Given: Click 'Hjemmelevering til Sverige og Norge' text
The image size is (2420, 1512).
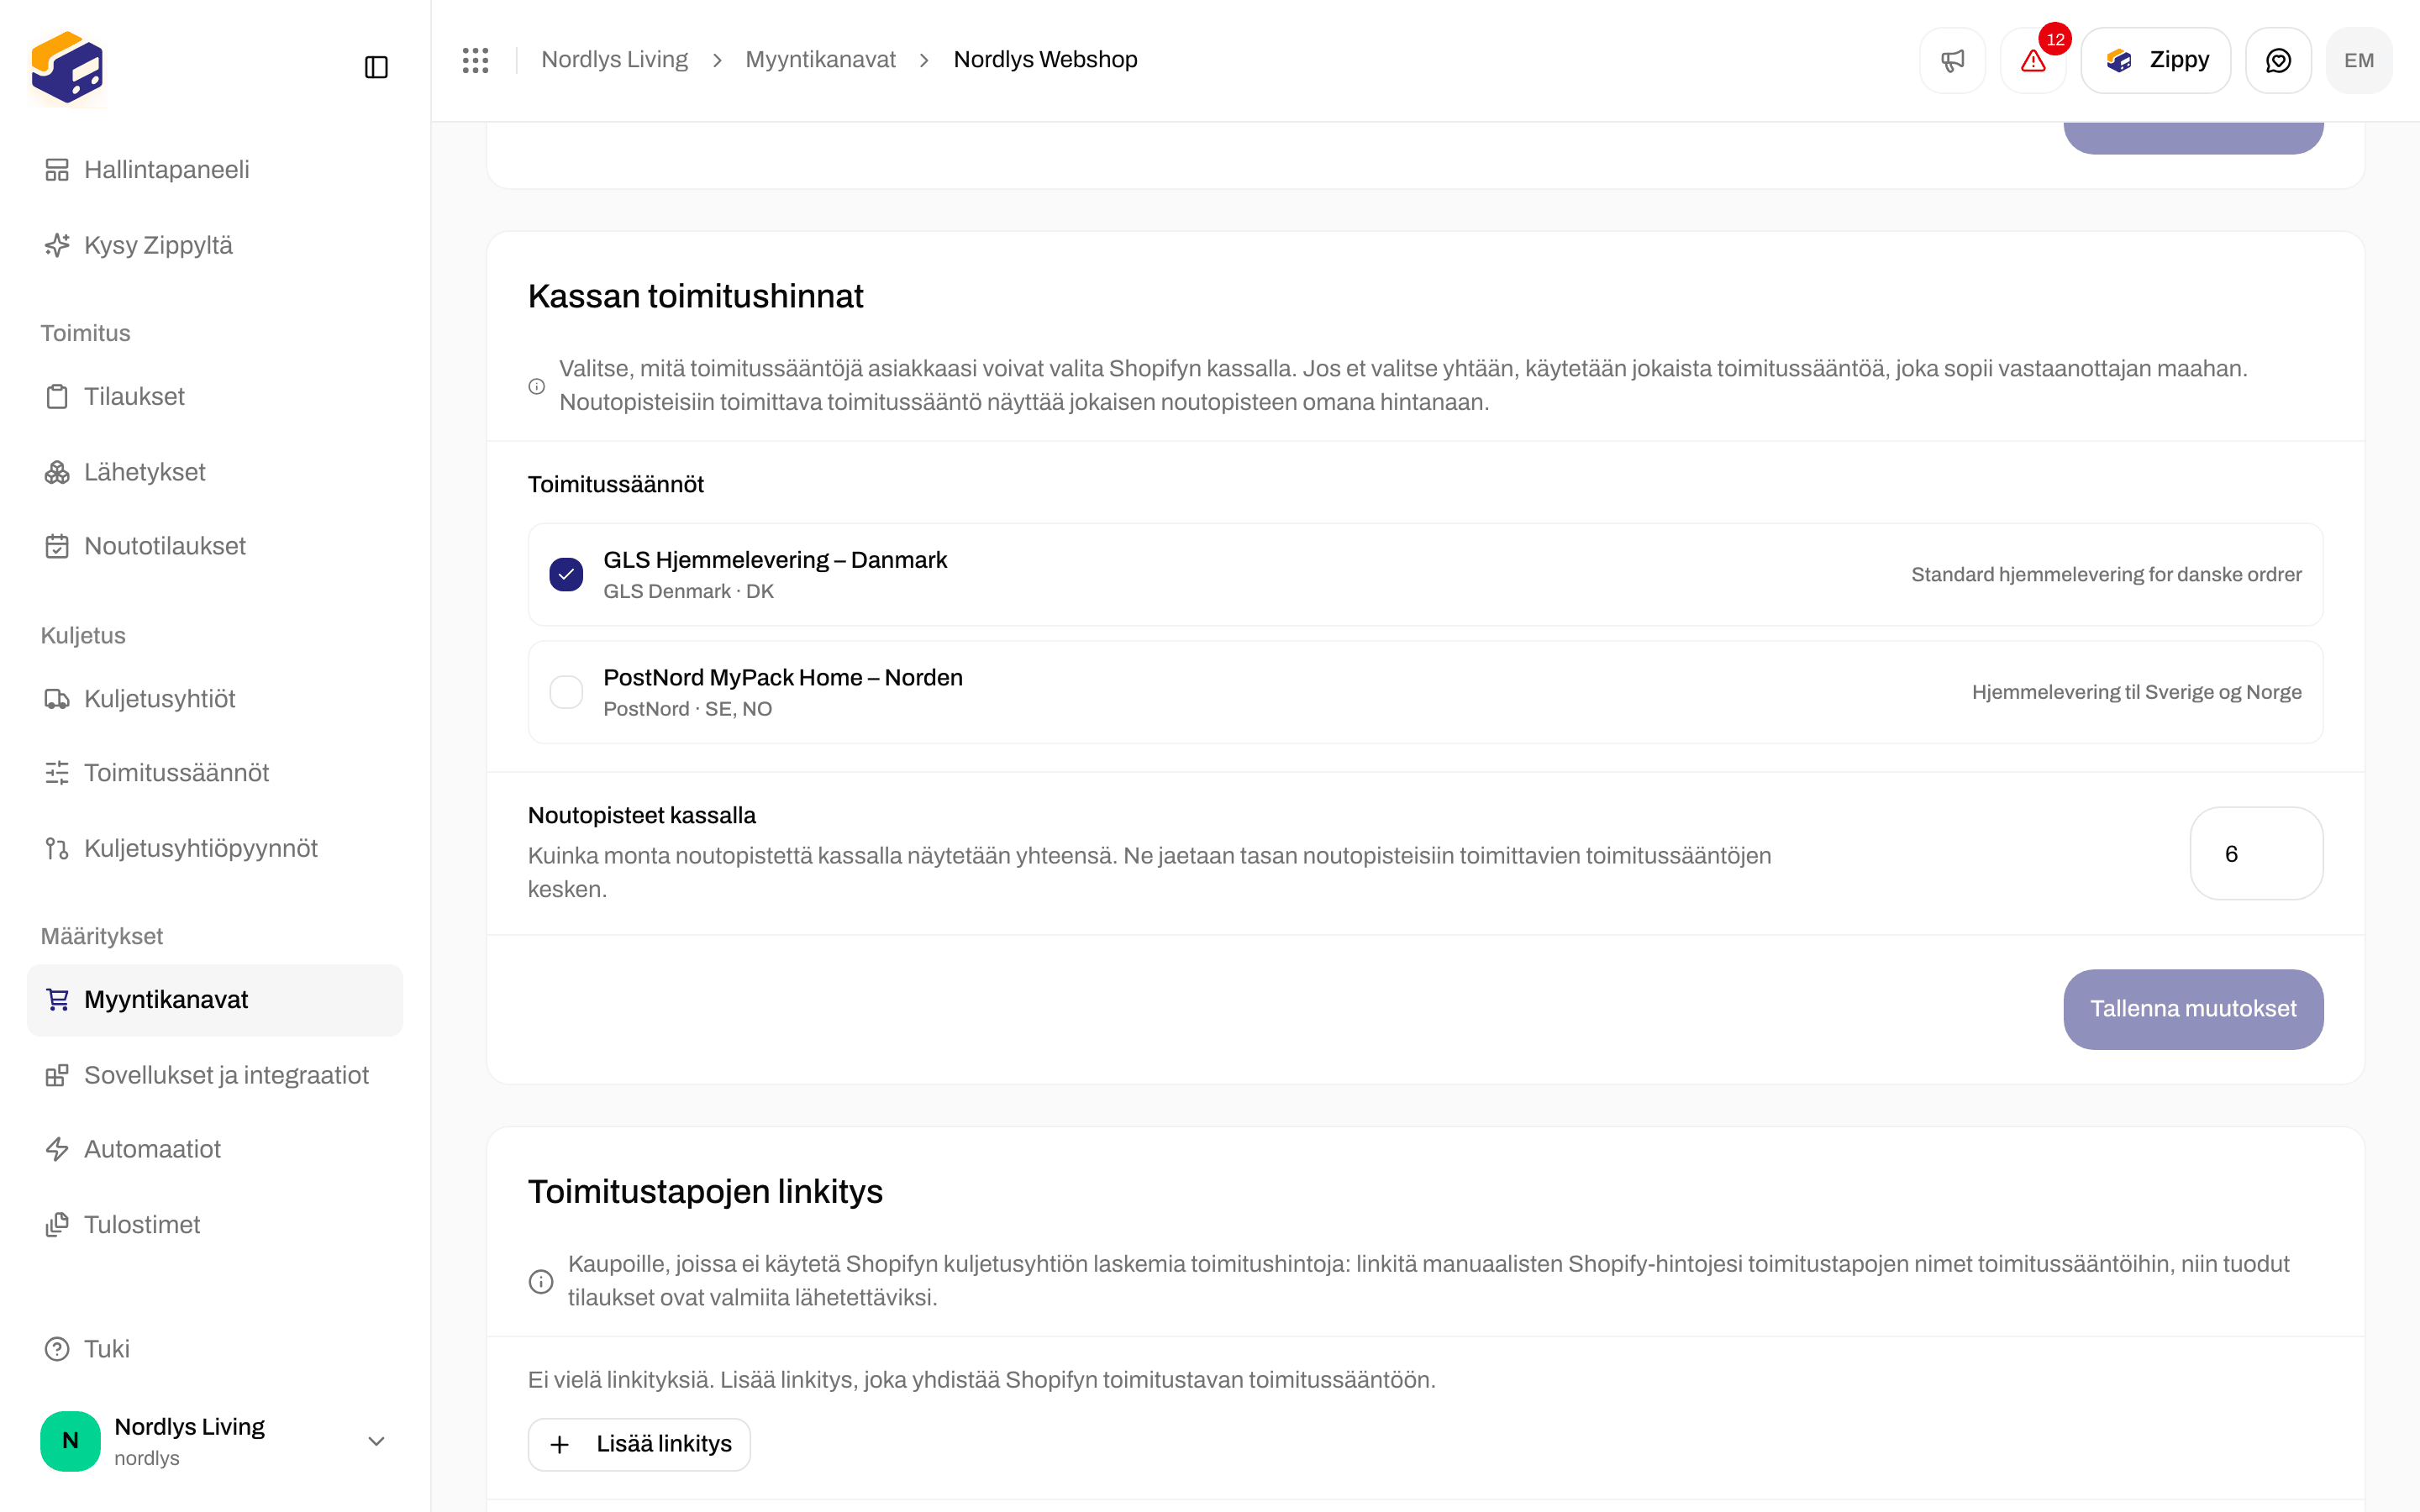Looking at the screenshot, I should coord(2136,692).
